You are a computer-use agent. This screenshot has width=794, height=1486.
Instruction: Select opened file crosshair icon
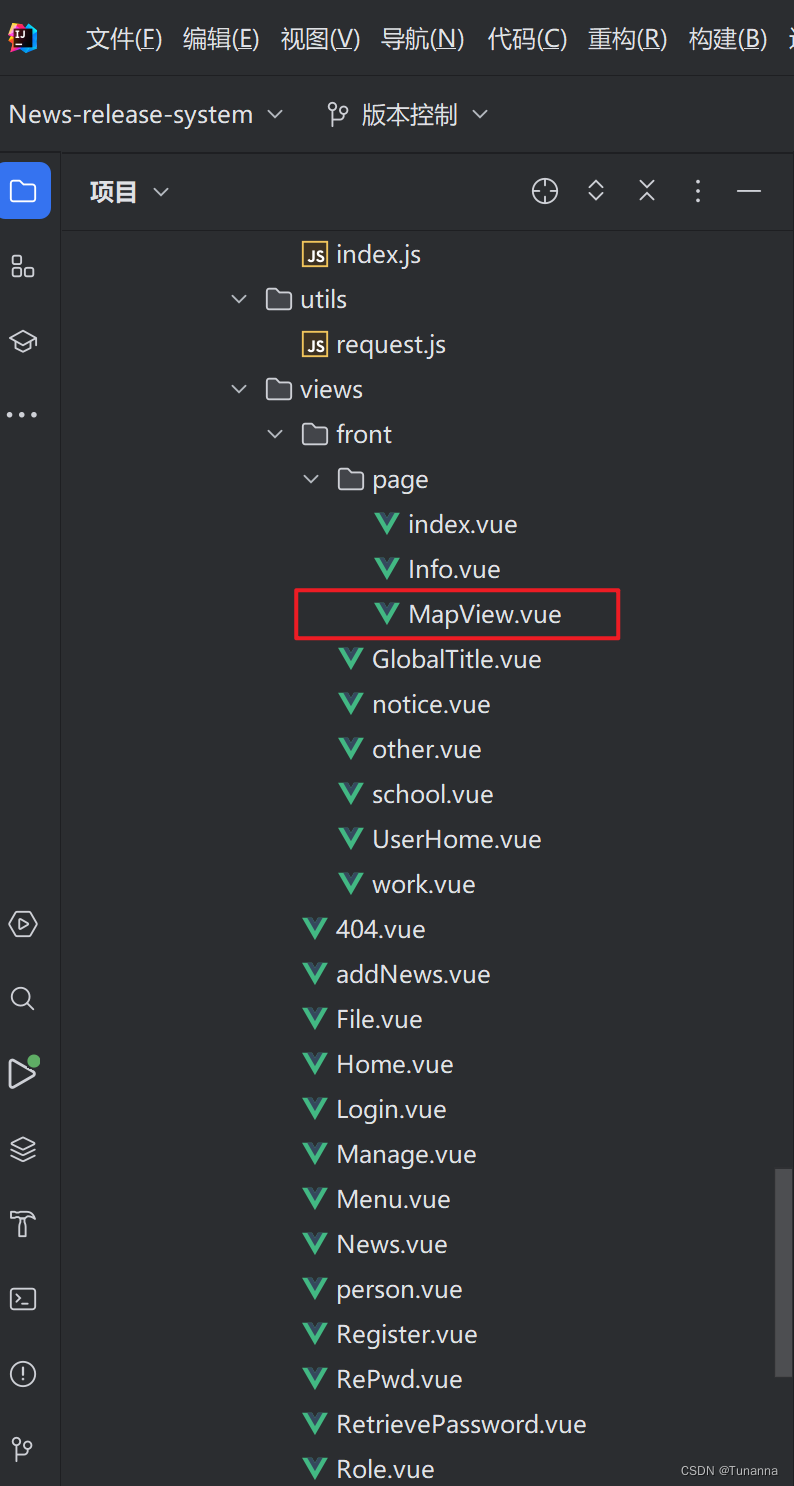(545, 191)
